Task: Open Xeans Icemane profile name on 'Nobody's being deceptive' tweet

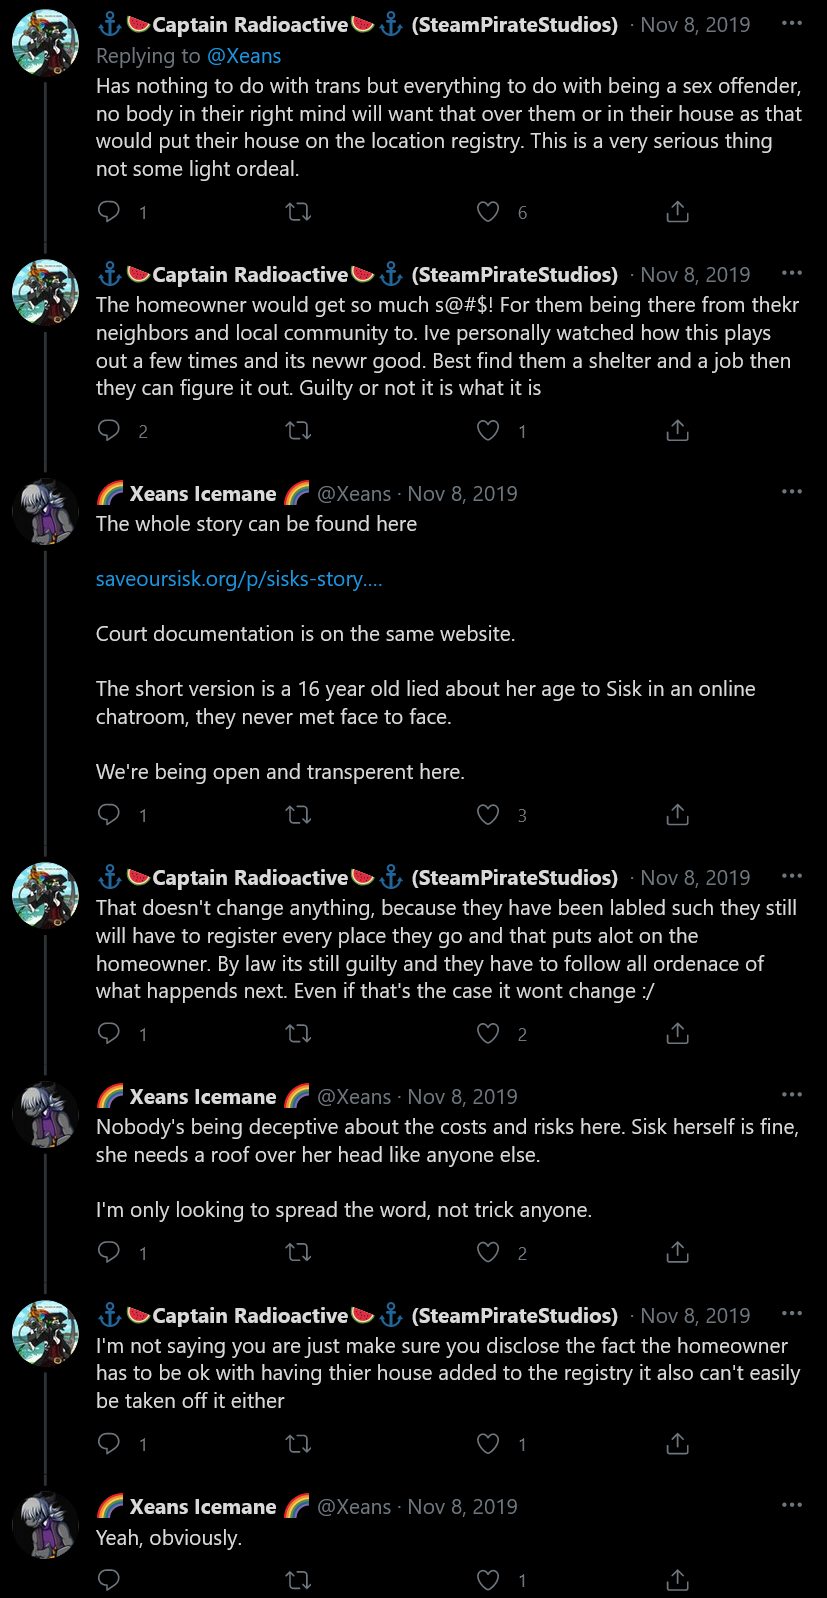Action: 203,1097
